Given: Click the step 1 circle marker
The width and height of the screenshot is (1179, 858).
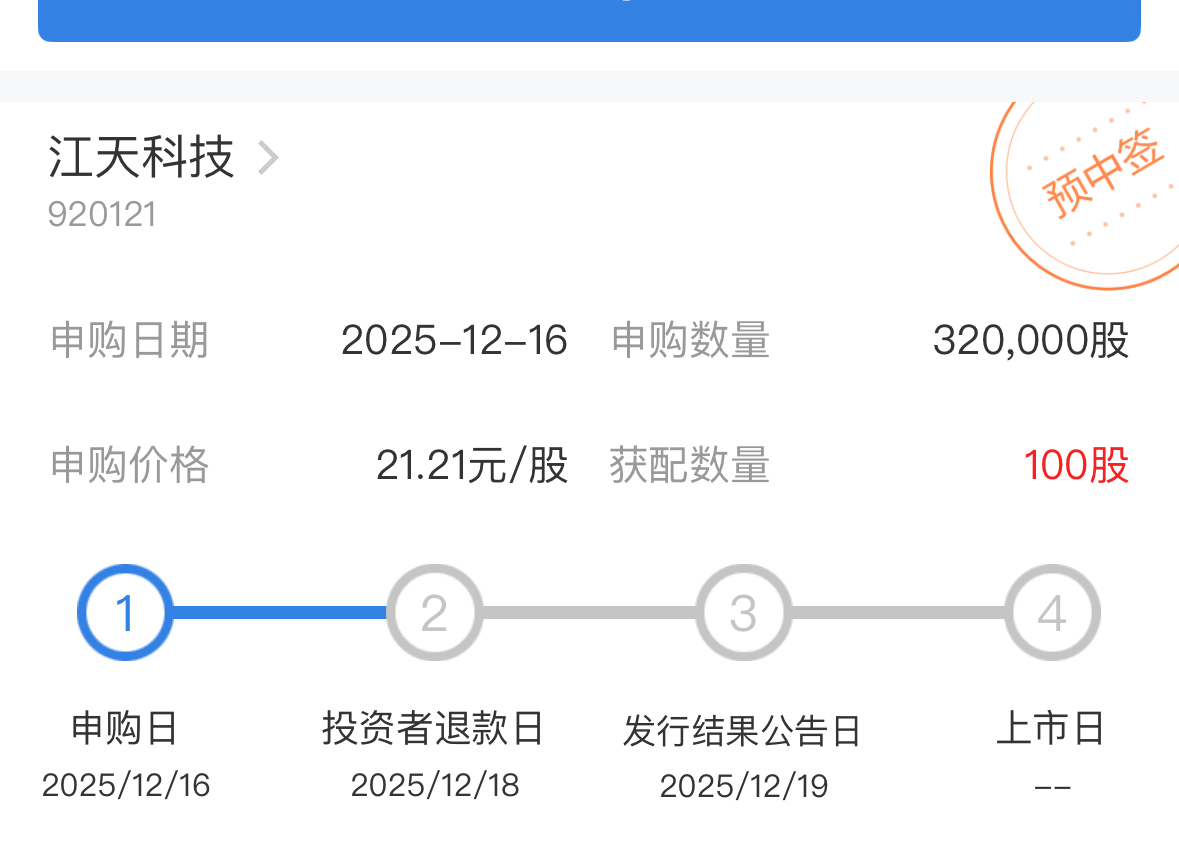Looking at the screenshot, I should pyautogui.click(x=125, y=613).
